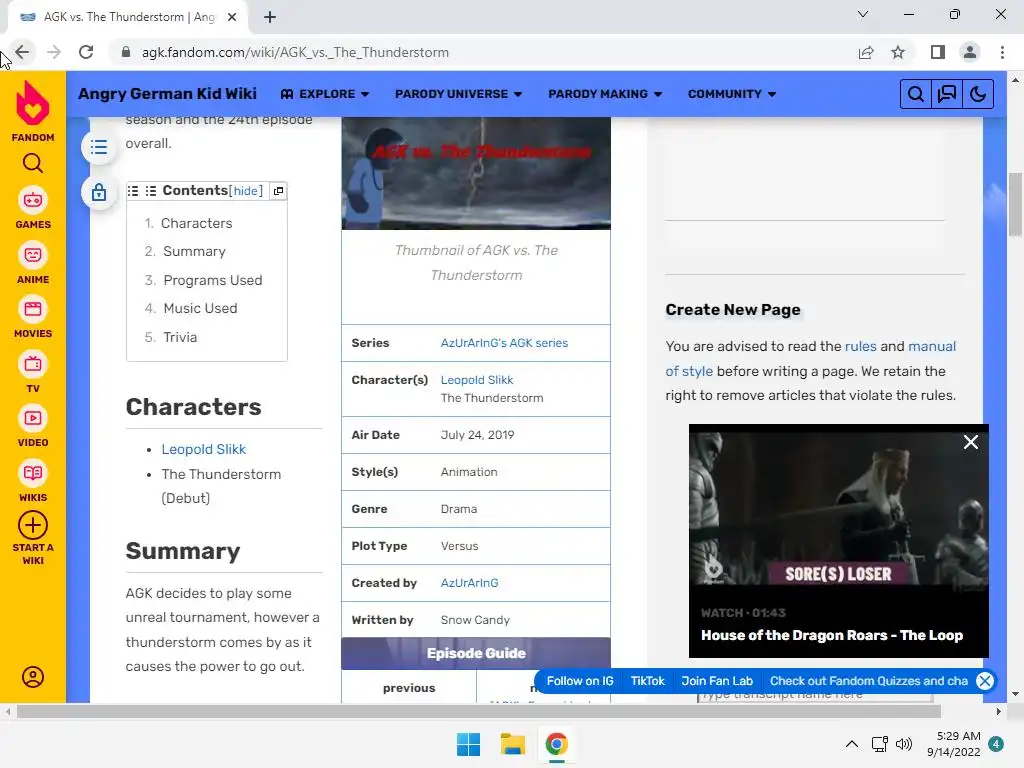Screen dimensions: 1024x768
Task: Bookmark this page star icon
Action: (x=898, y=52)
